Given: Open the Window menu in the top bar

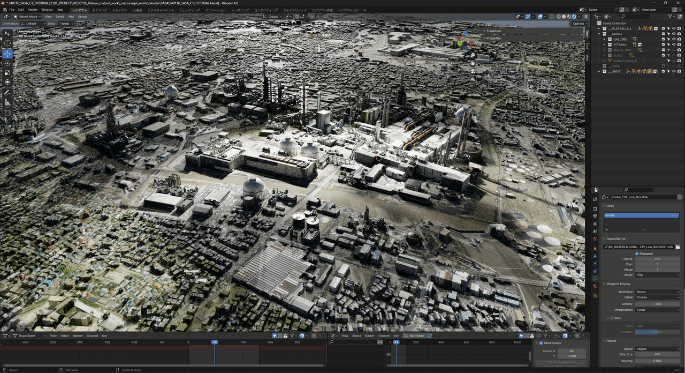Looking at the screenshot, I should 47,10.
